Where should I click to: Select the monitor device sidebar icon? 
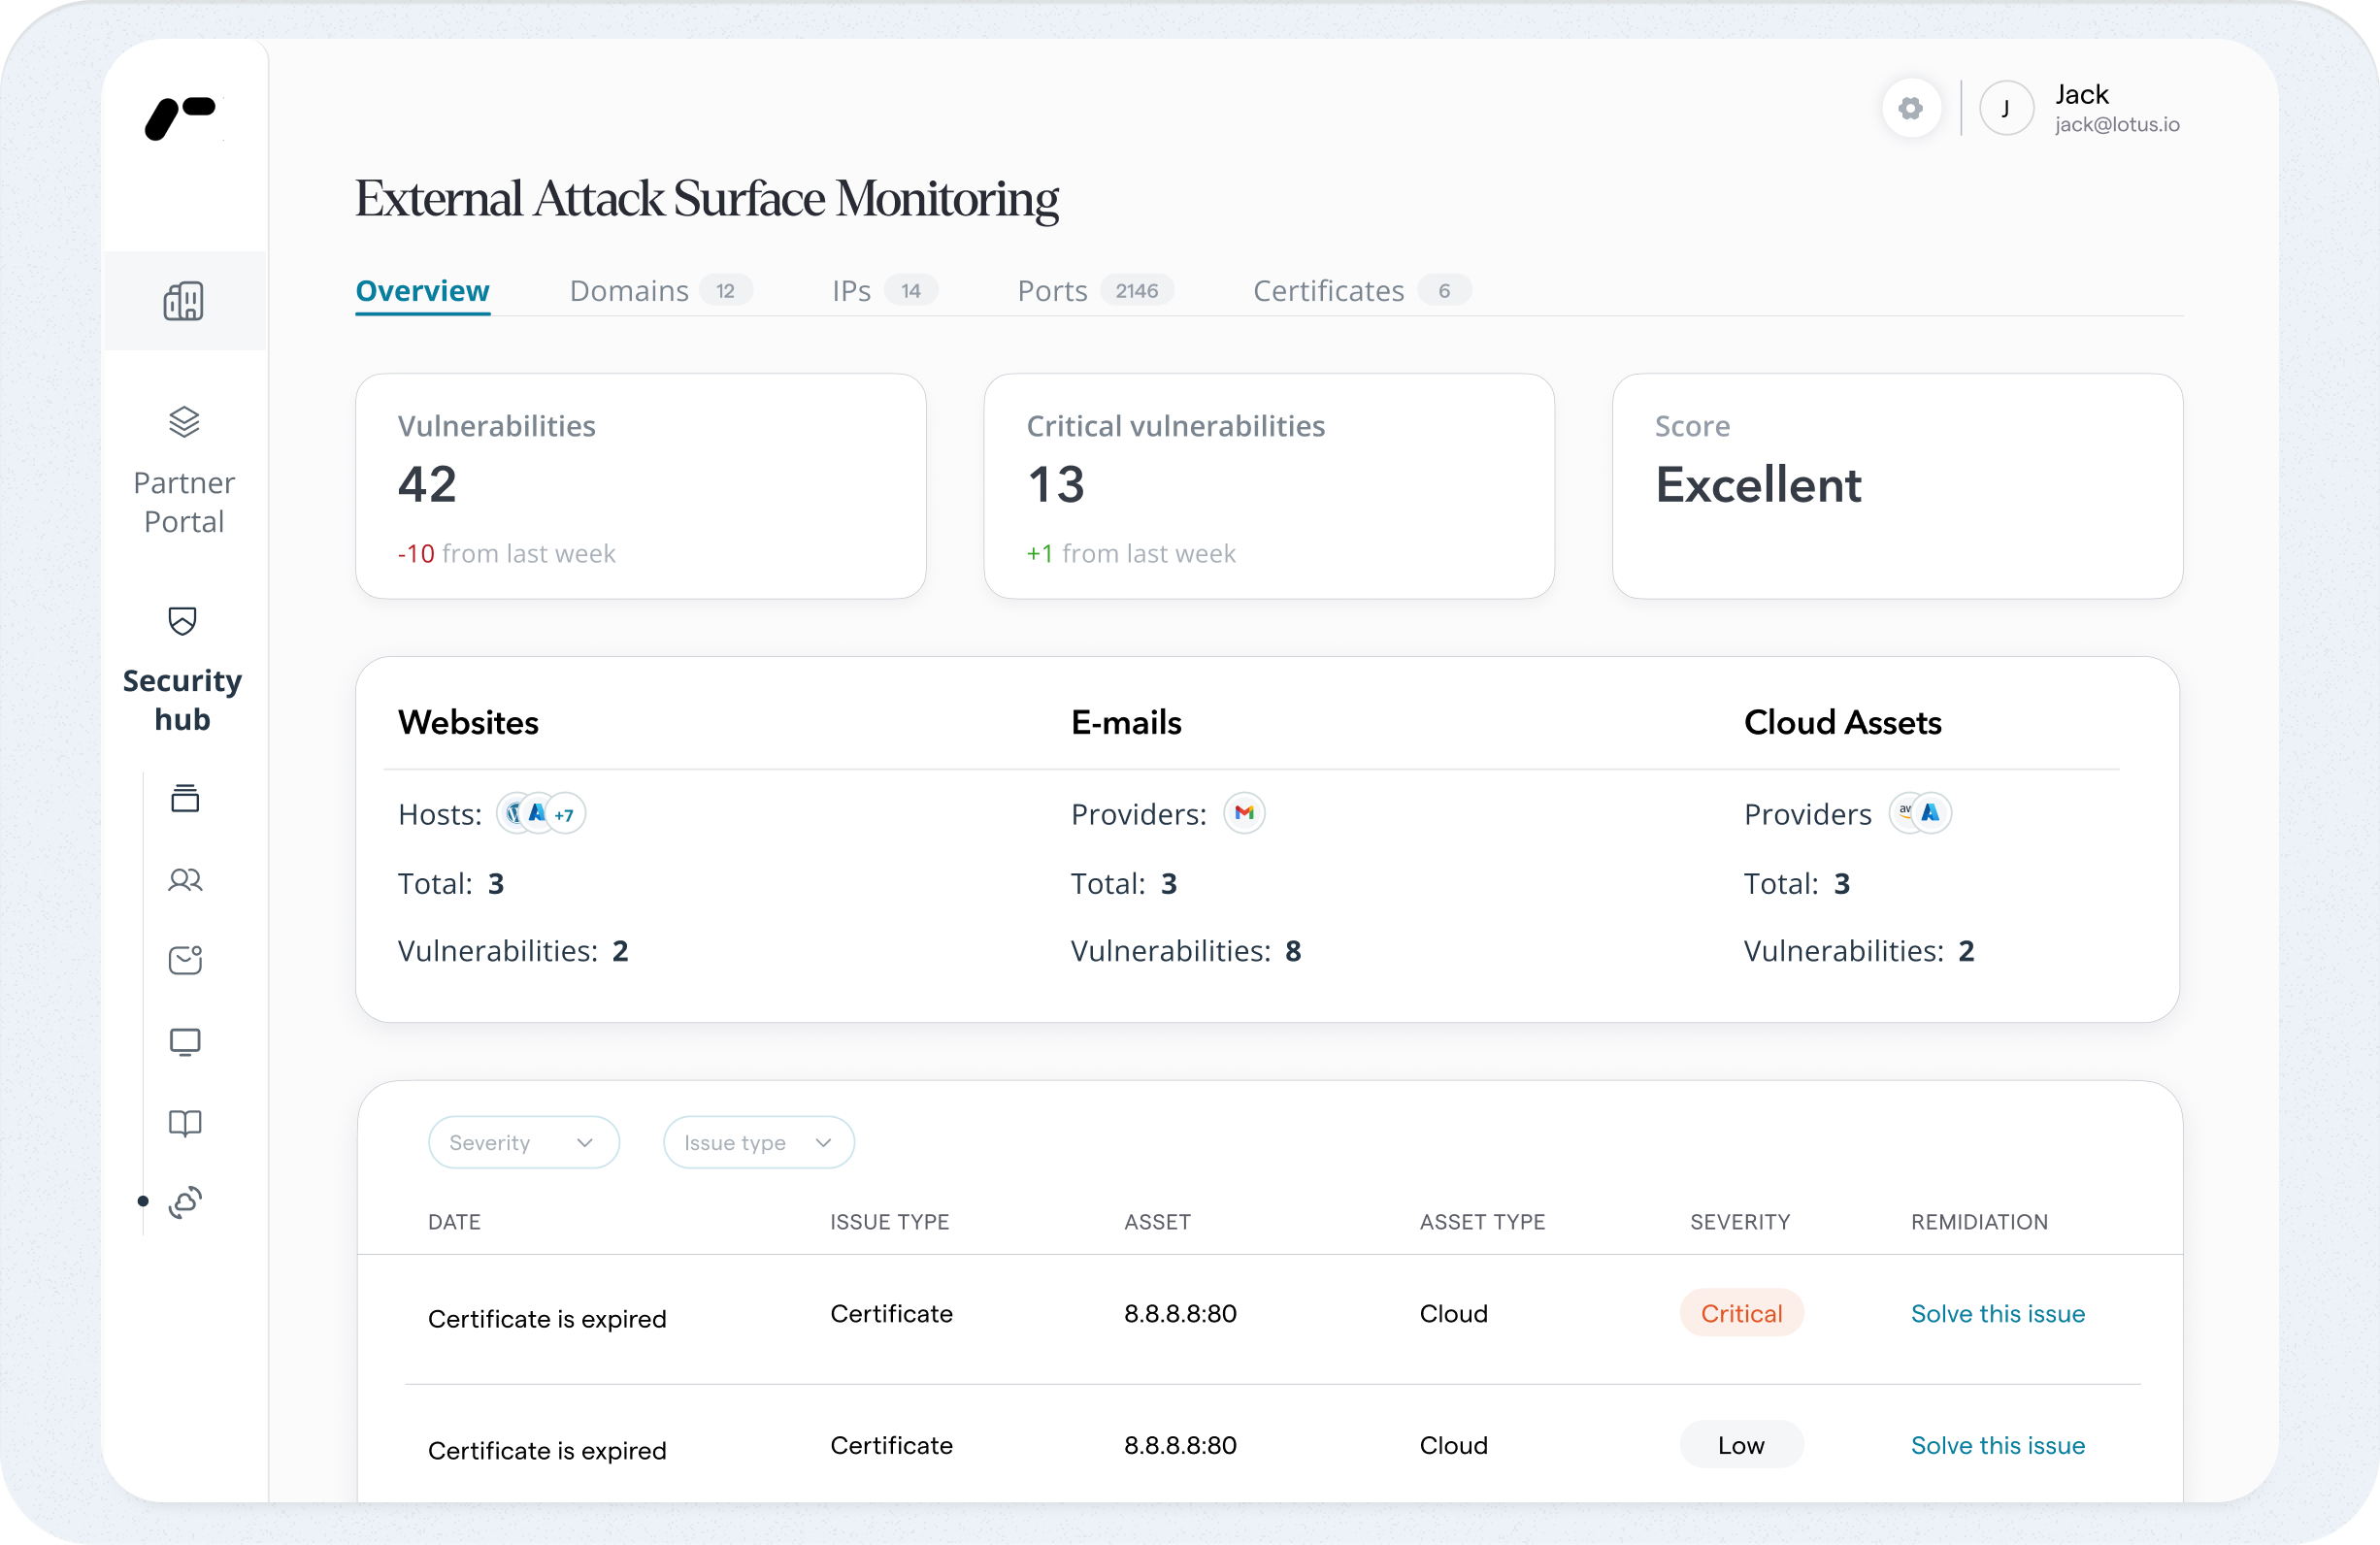(185, 1042)
